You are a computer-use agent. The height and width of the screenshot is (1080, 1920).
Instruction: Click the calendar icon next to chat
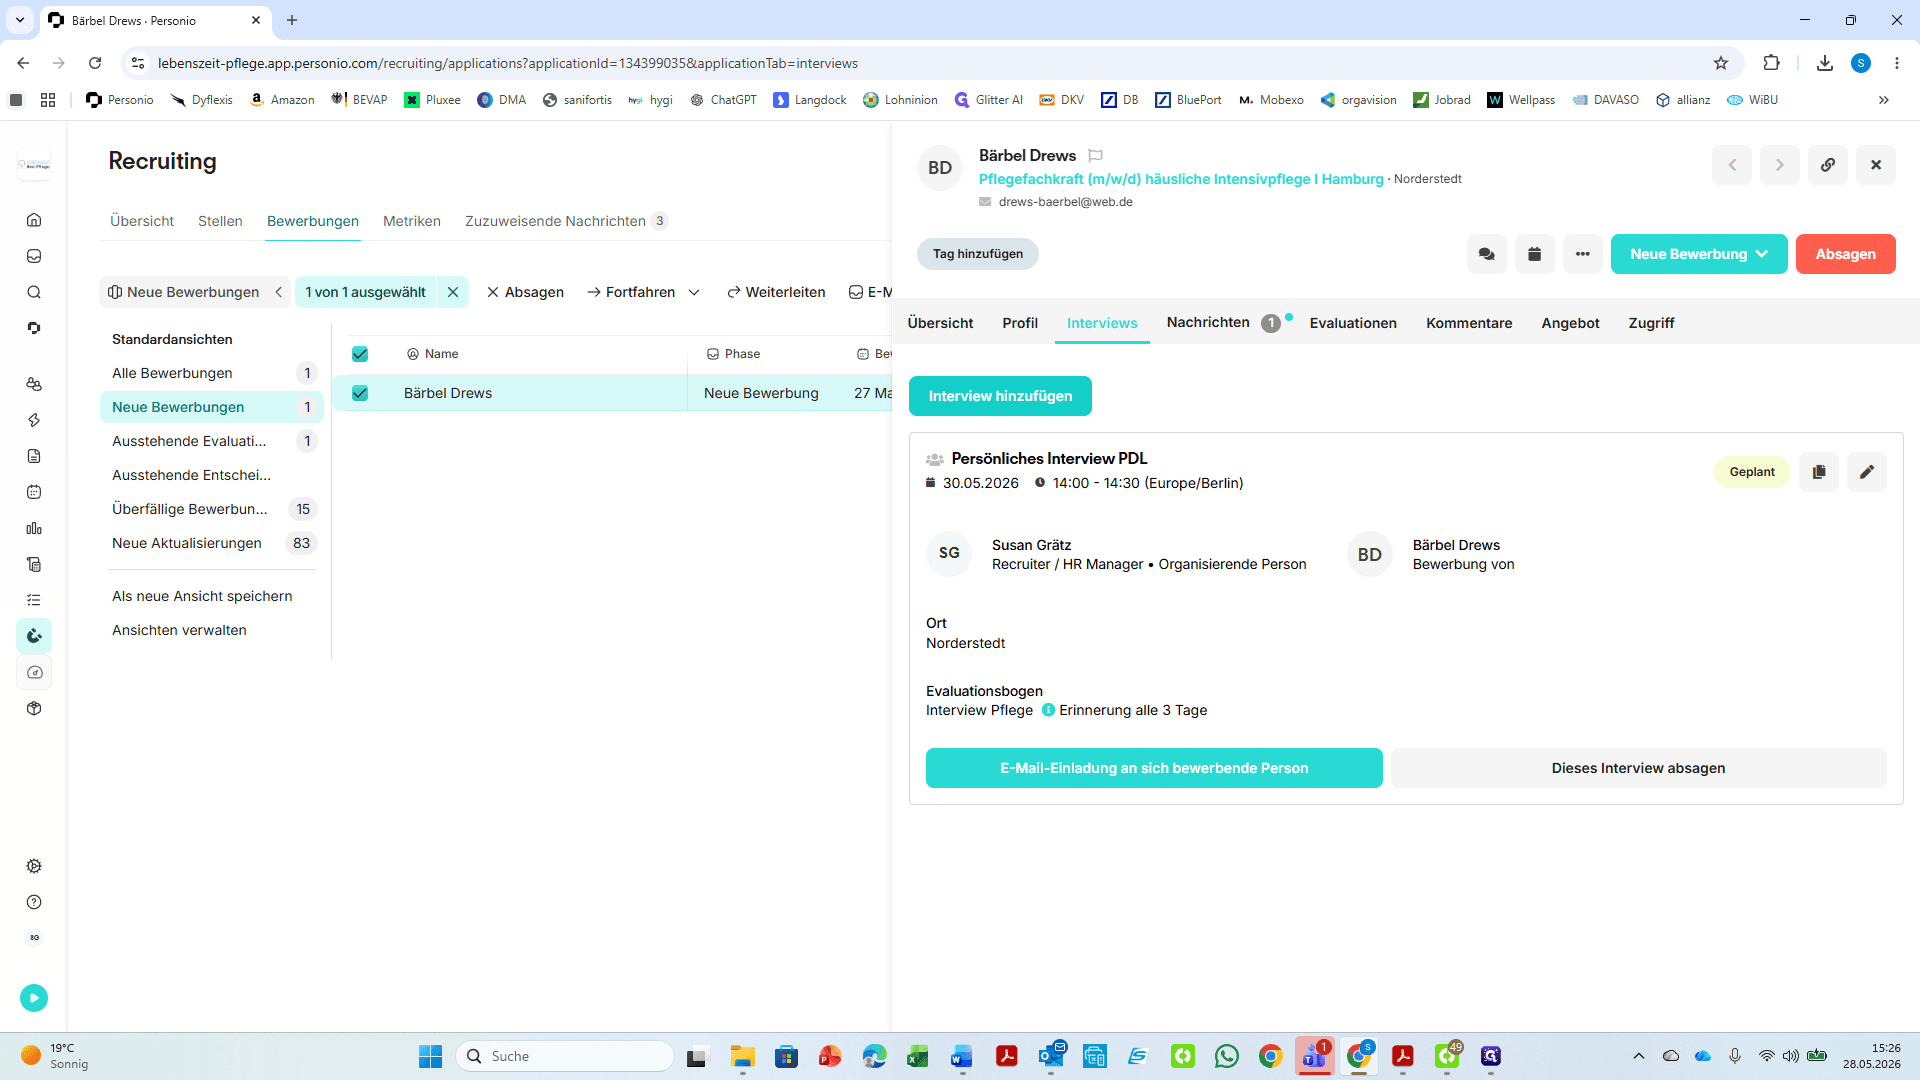coord(1535,254)
